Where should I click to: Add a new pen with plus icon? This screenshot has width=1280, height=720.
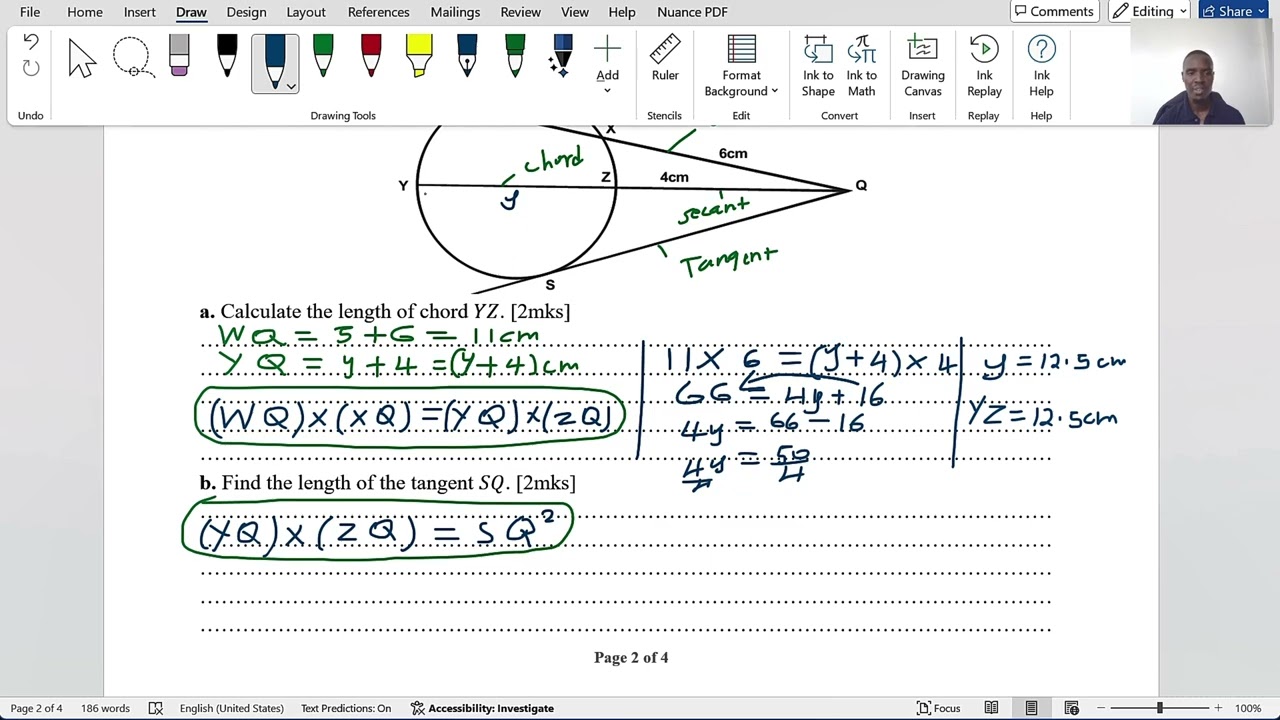tap(607, 58)
